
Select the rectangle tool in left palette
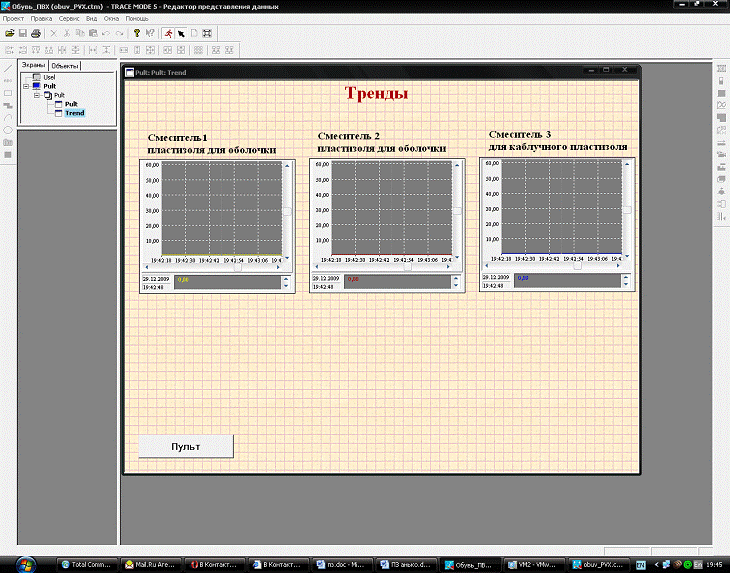[8, 92]
